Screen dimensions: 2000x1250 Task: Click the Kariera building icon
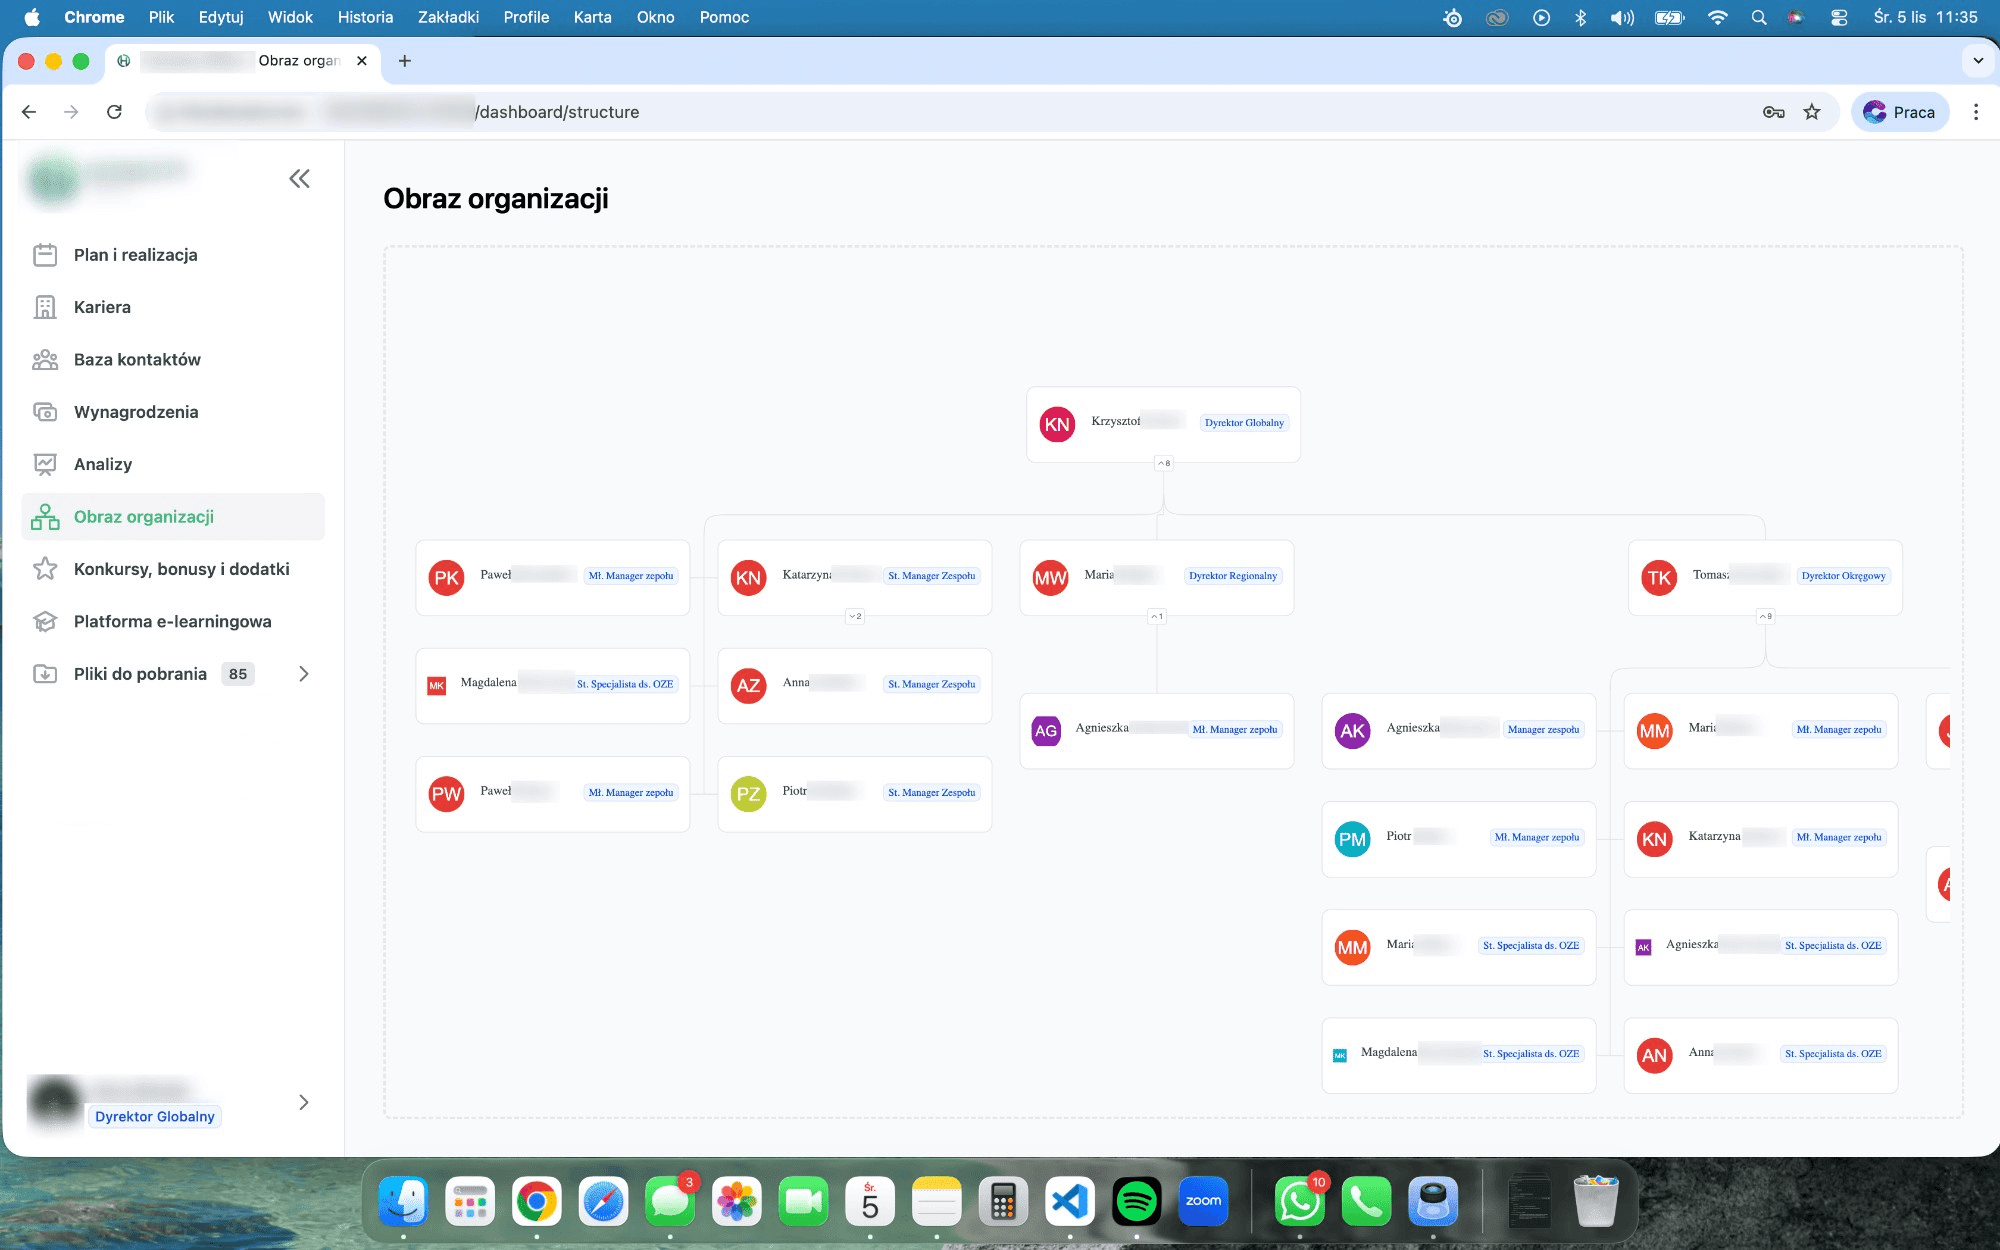[45, 307]
